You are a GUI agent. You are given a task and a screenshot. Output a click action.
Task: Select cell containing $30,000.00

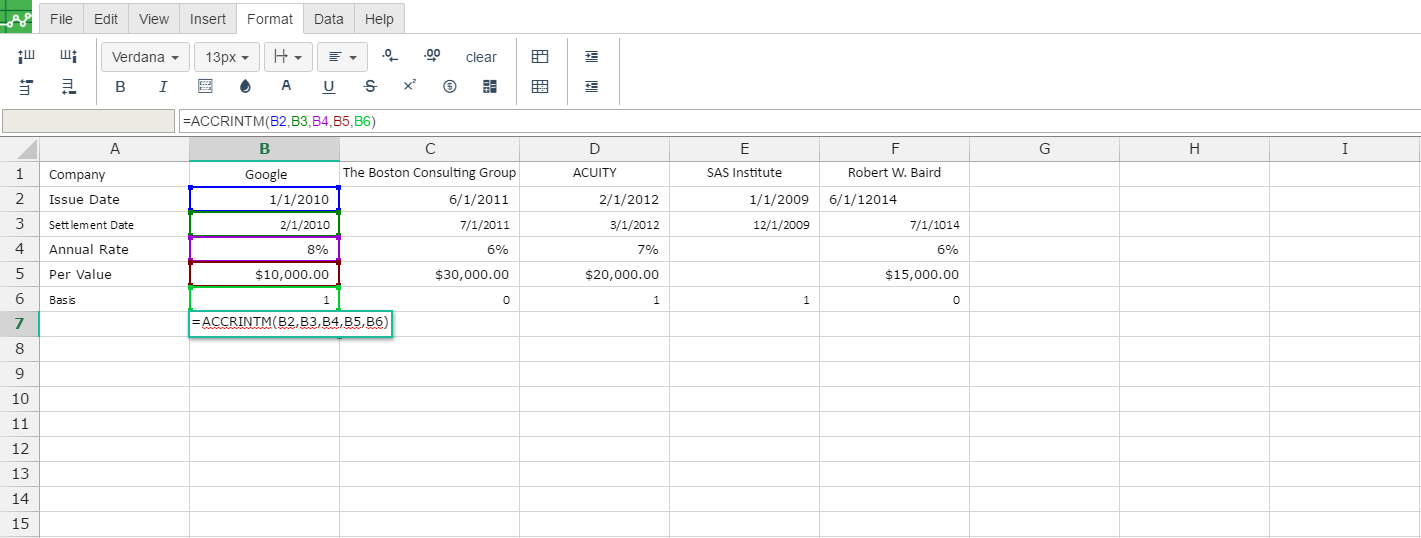[429, 274]
